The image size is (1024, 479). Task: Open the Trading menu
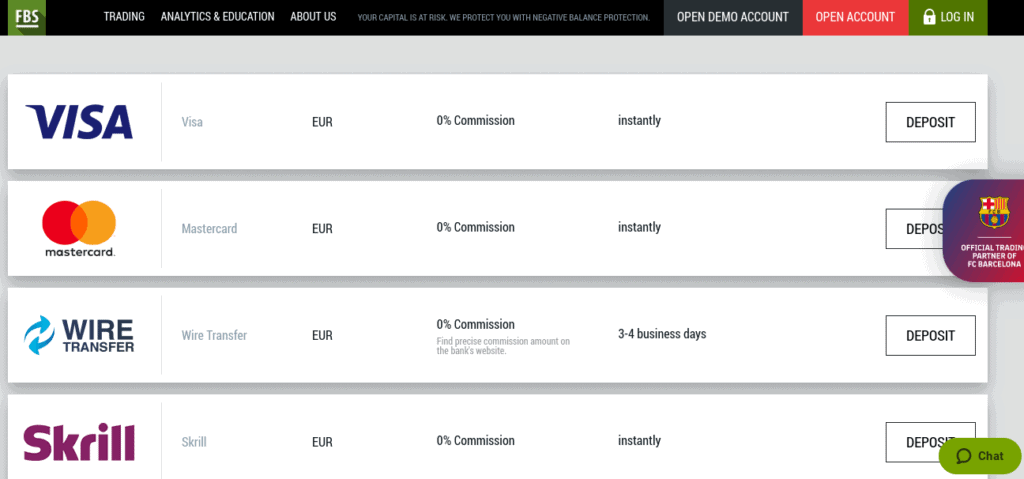click(x=124, y=16)
